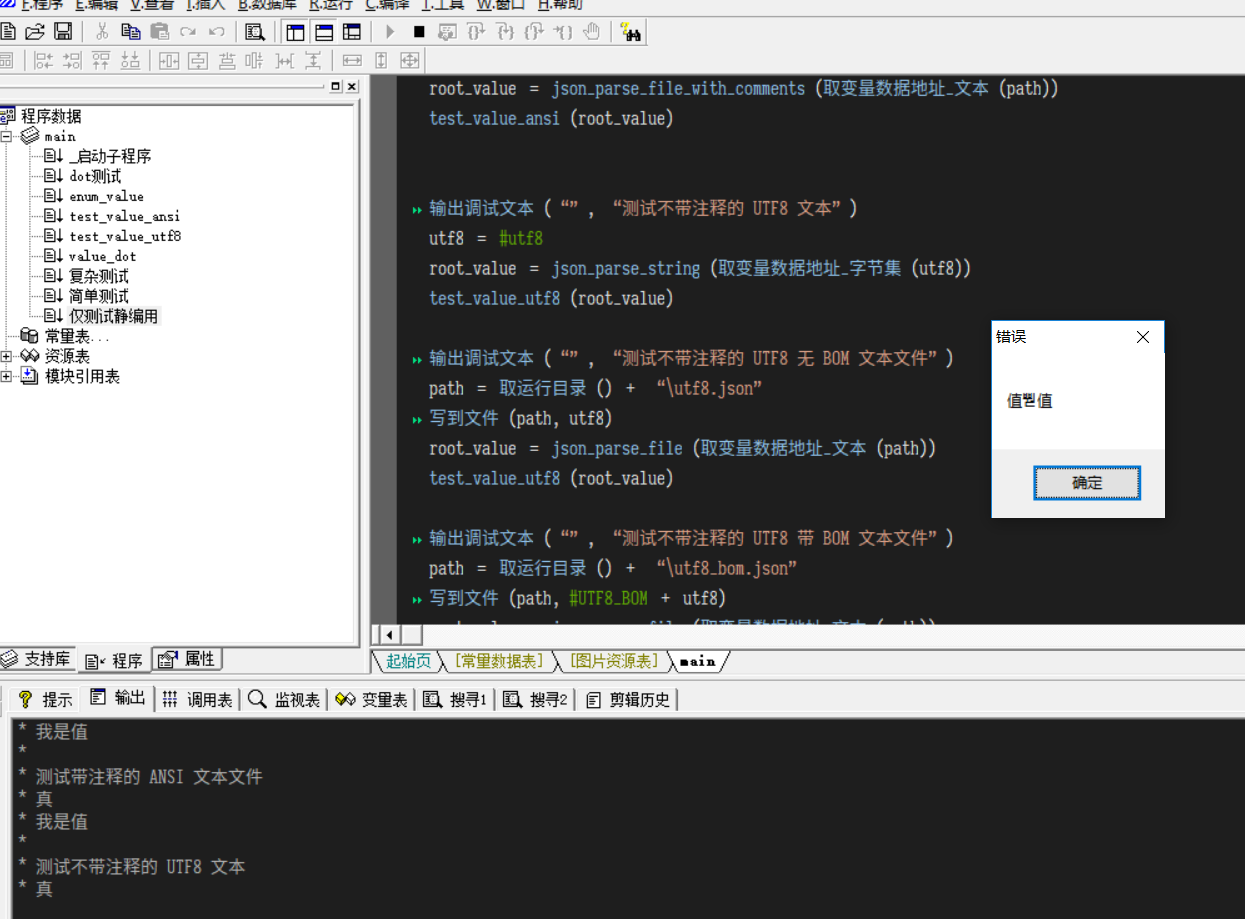Click the second window layout toolbar icon
Image resolution: width=1245 pixels, height=919 pixels.
coord(323,32)
